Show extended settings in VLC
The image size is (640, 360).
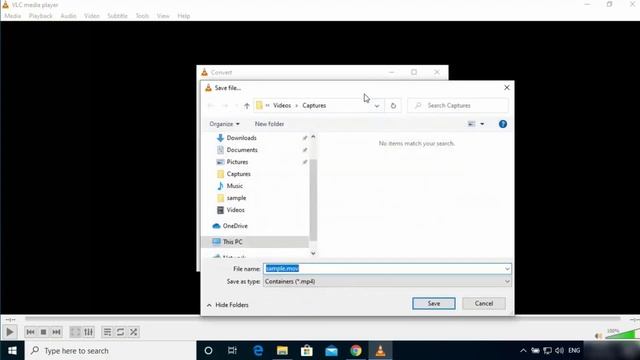(89, 332)
